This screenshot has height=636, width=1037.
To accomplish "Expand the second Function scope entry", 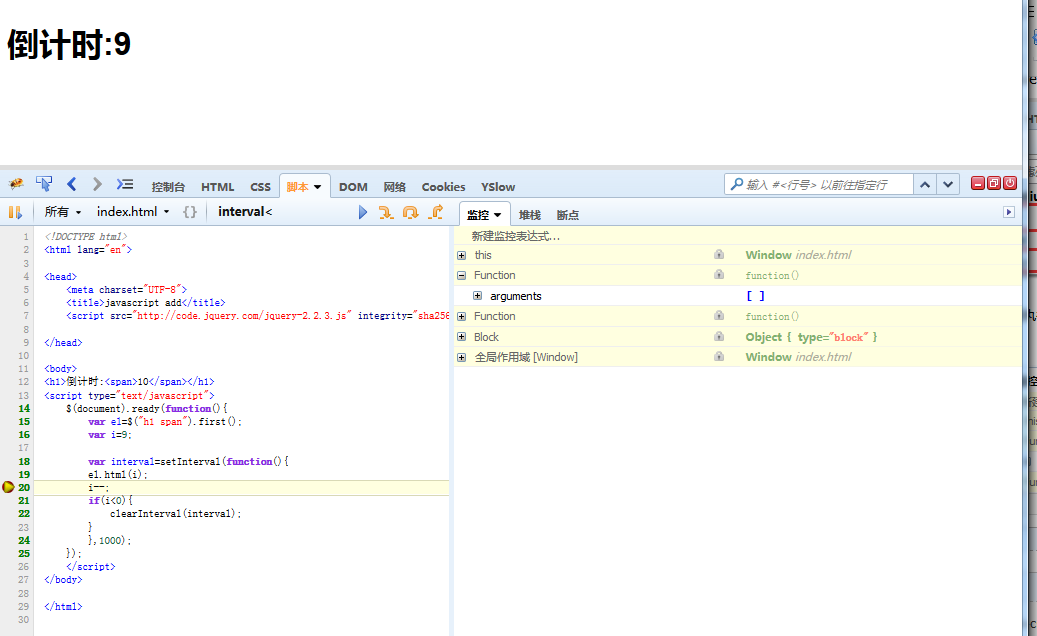I will tap(462, 317).
